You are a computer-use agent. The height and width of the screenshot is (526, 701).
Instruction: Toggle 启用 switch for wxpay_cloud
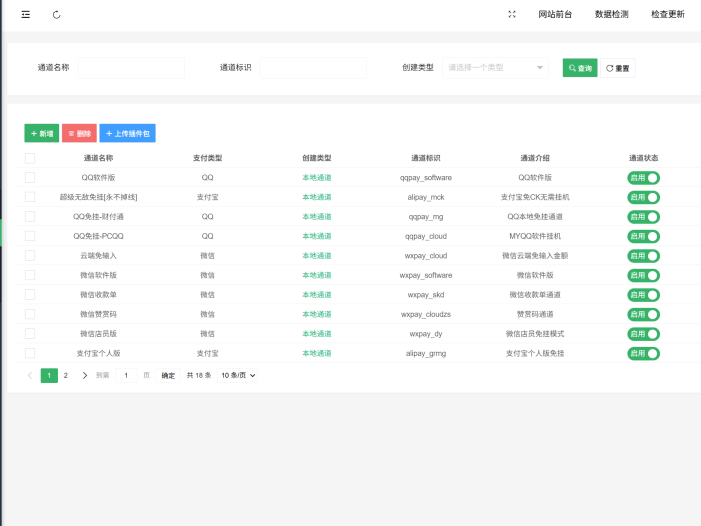[x=643, y=256]
